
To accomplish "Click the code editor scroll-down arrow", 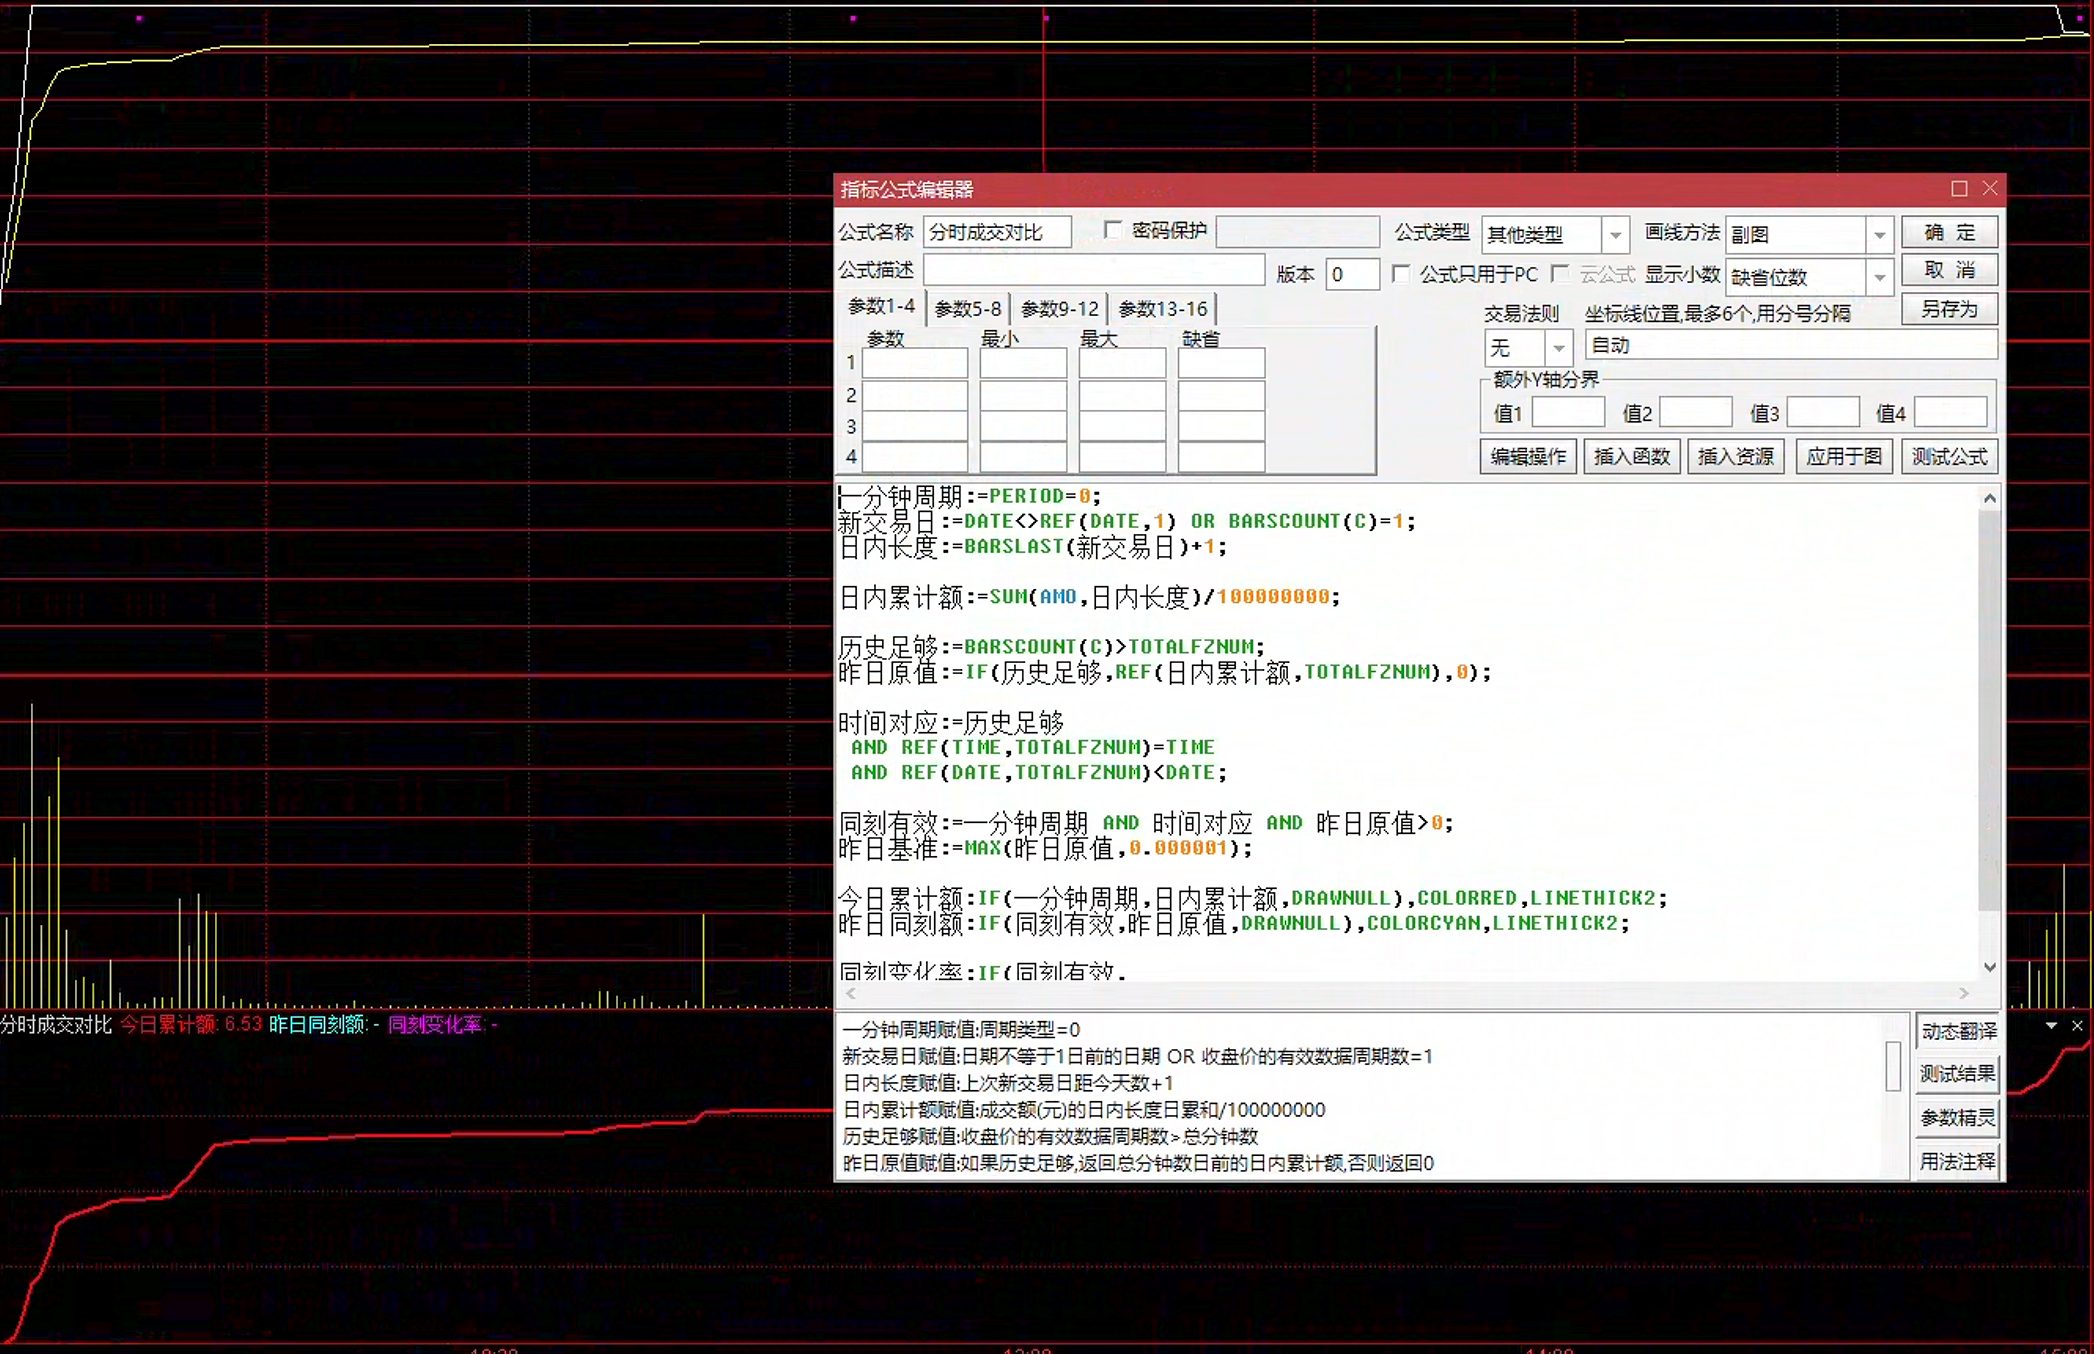I will (1989, 967).
